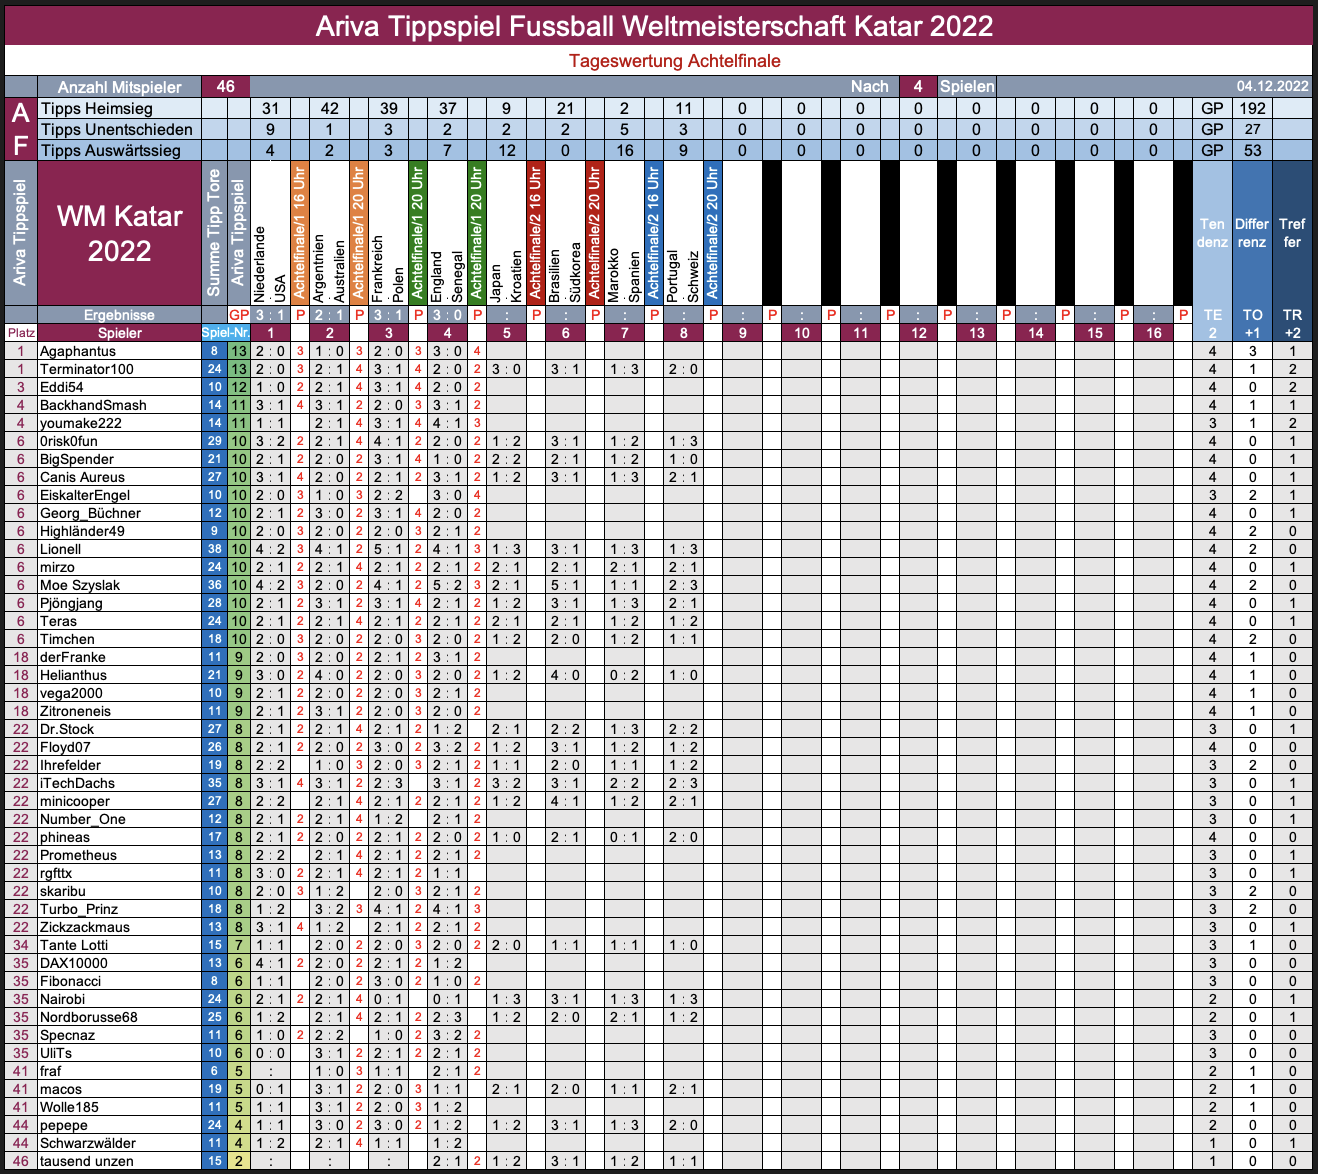The width and height of the screenshot is (1318, 1174).
Task: Click the Ergebnisse row label
Action: [119, 315]
